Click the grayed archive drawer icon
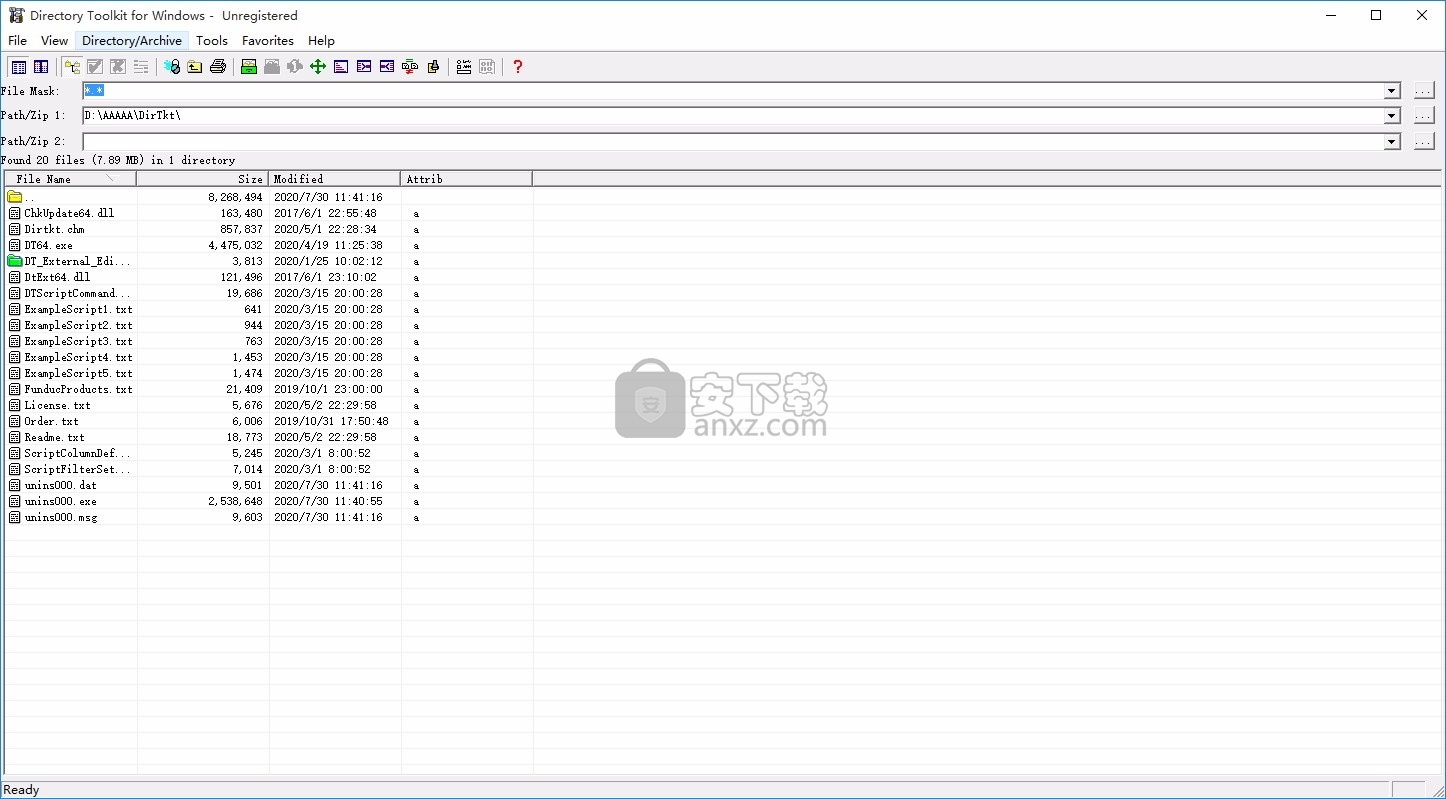 272,67
